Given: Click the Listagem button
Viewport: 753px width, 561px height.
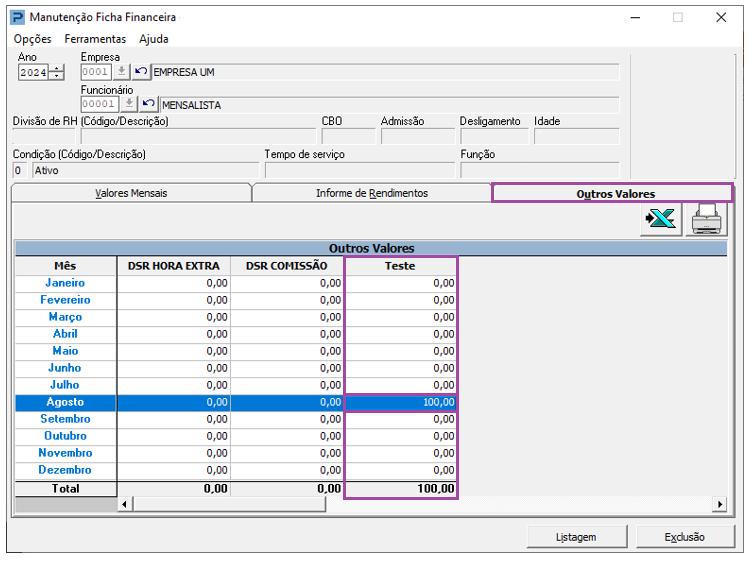Looking at the screenshot, I should pos(576,537).
